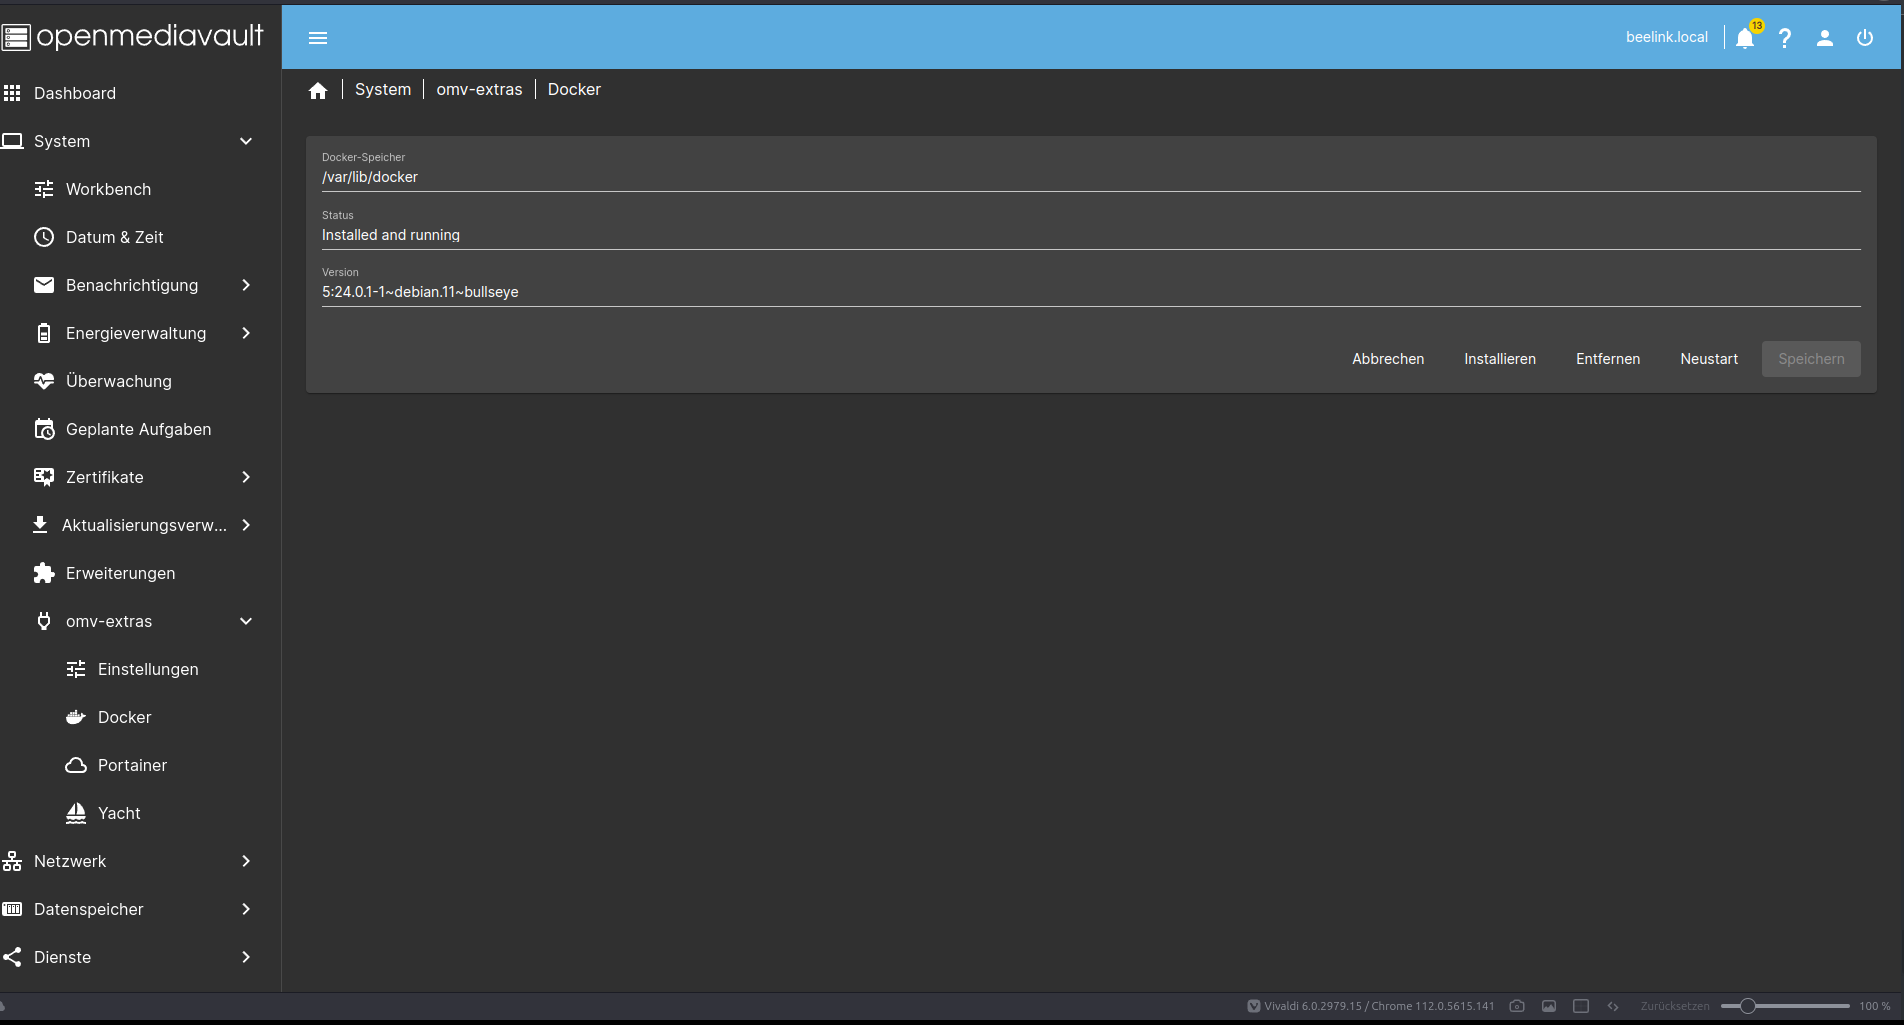
Task: Click the power button icon
Action: (1865, 38)
